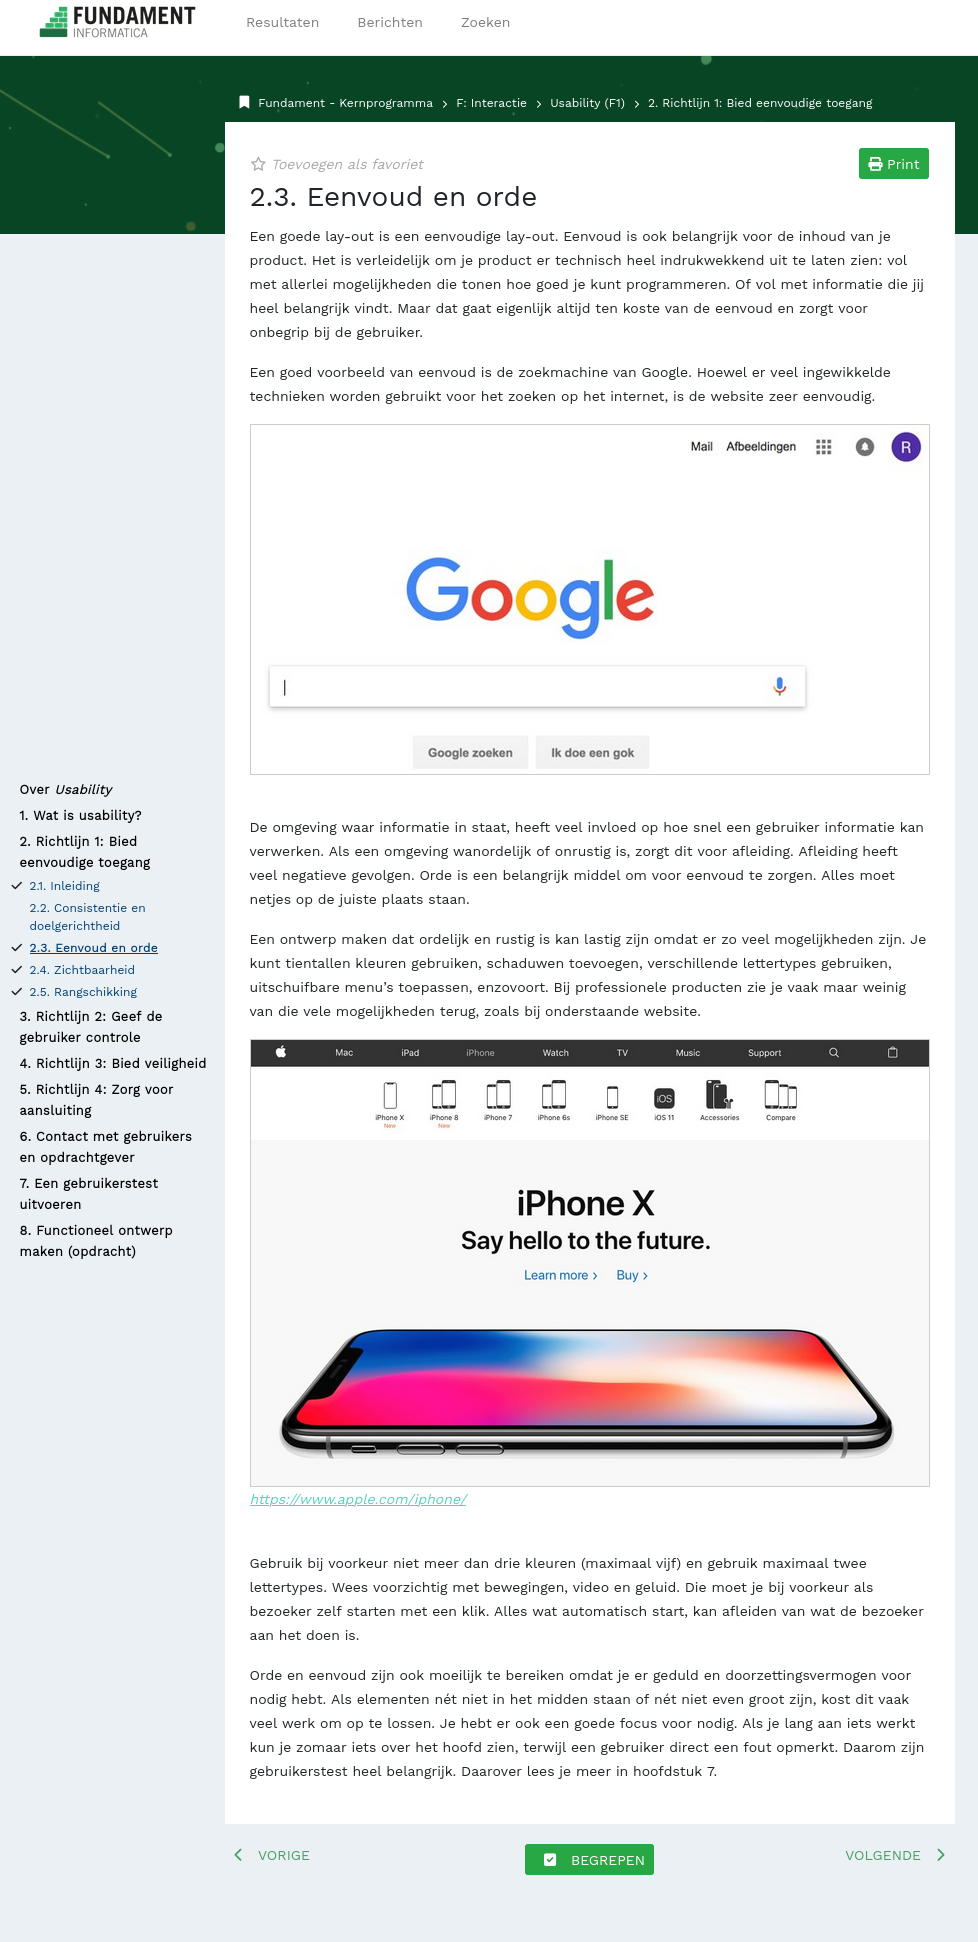The width and height of the screenshot is (978, 1942).
Task: Click the bookmark icon in the breadcrumb
Action: tap(244, 102)
